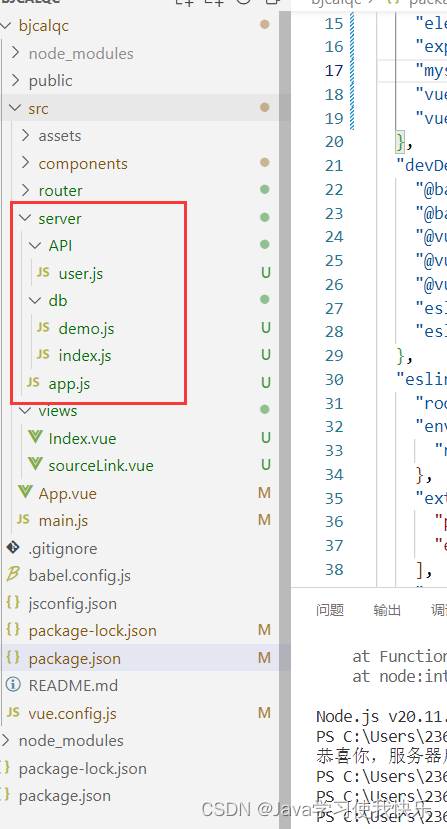447x829 pixels.
Task: Click the "devDe" key on line 21
Action: (x=422, y=165)
